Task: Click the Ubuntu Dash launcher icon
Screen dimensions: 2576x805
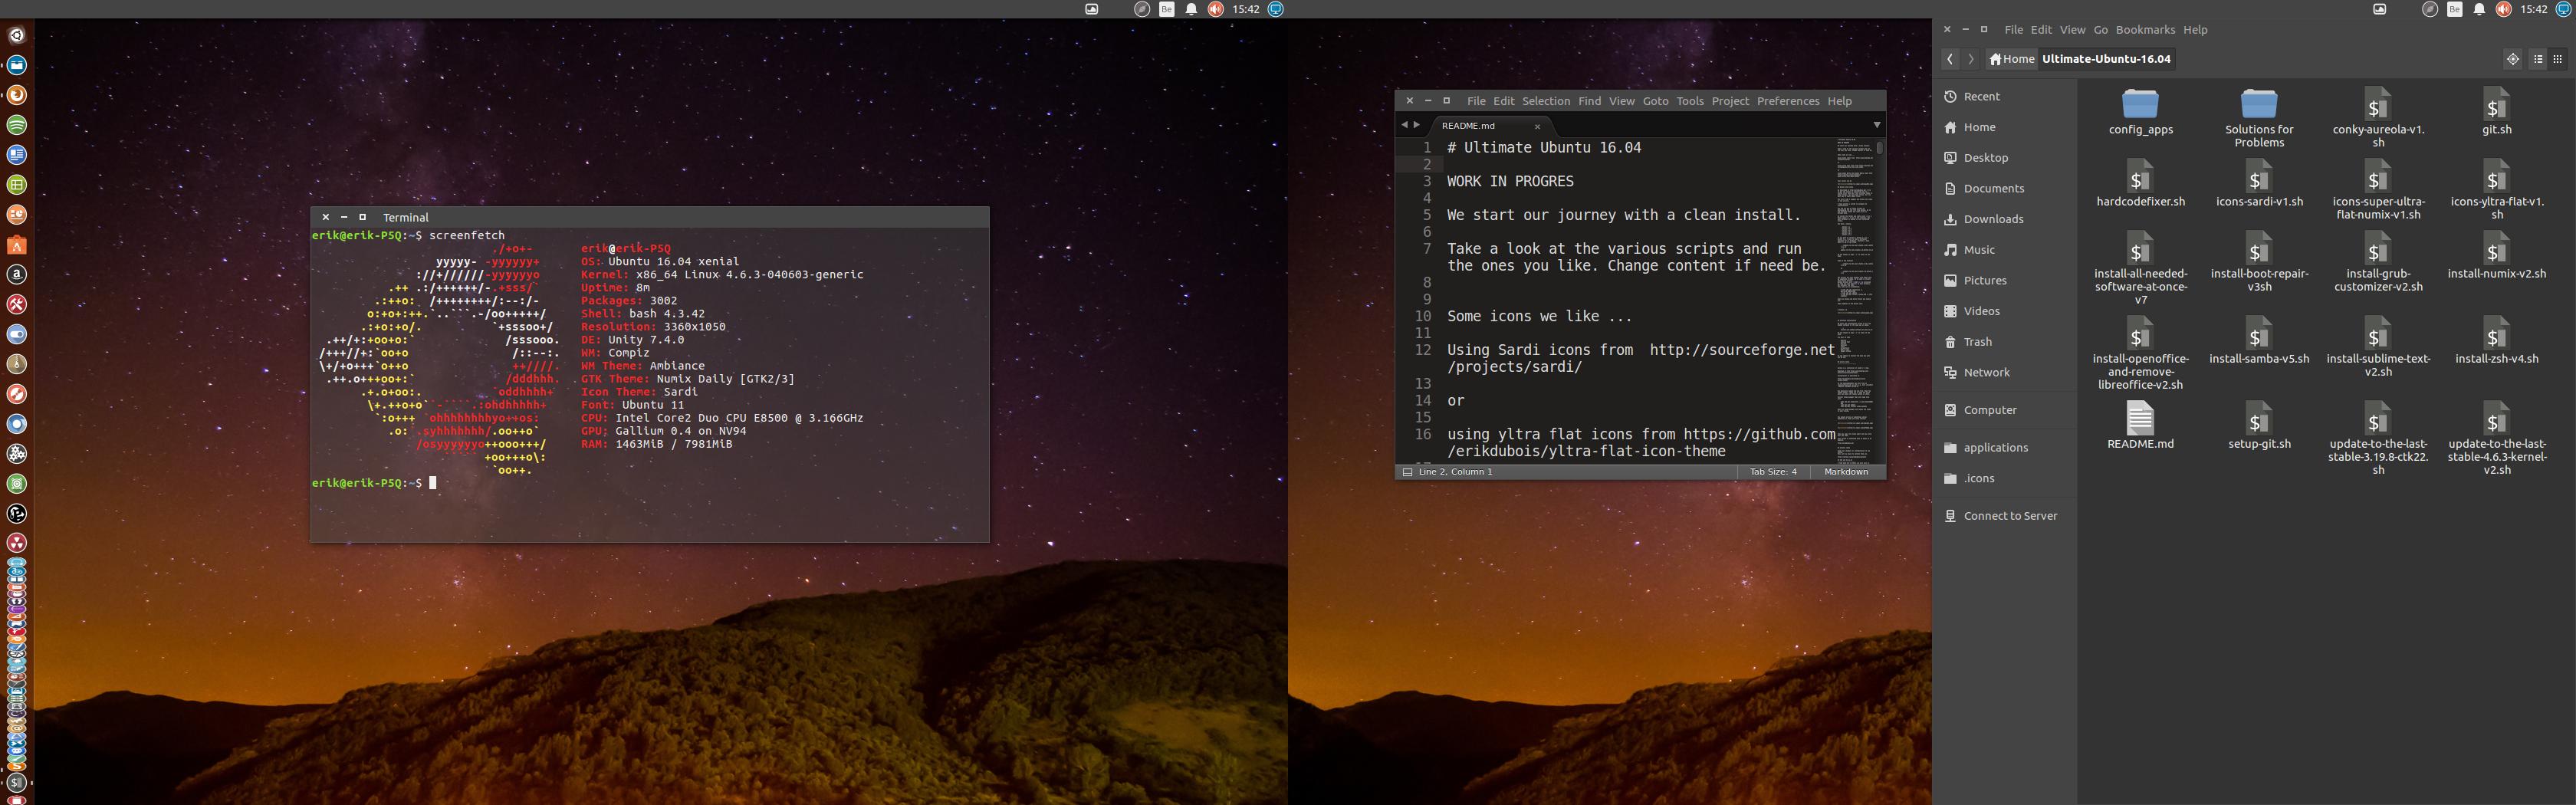Action: coord(16,35)
